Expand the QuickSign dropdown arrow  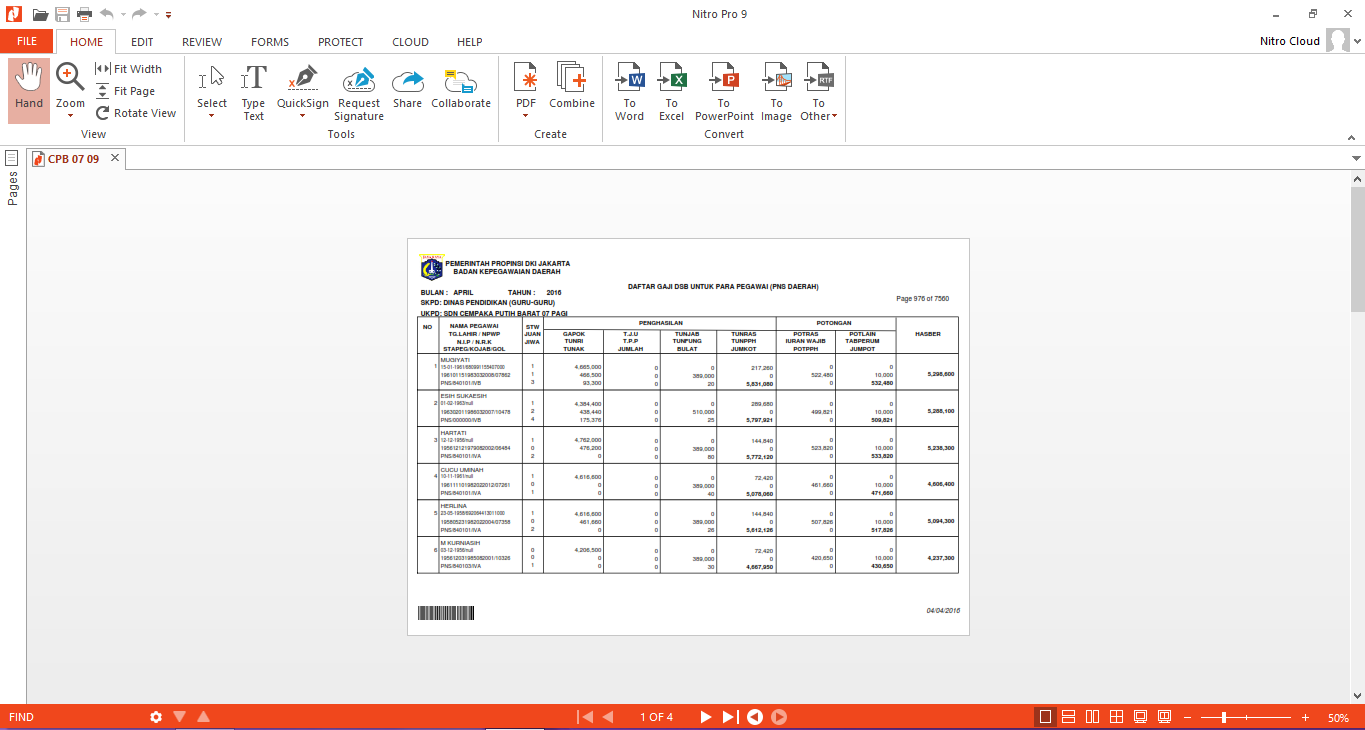pos(303,115)
